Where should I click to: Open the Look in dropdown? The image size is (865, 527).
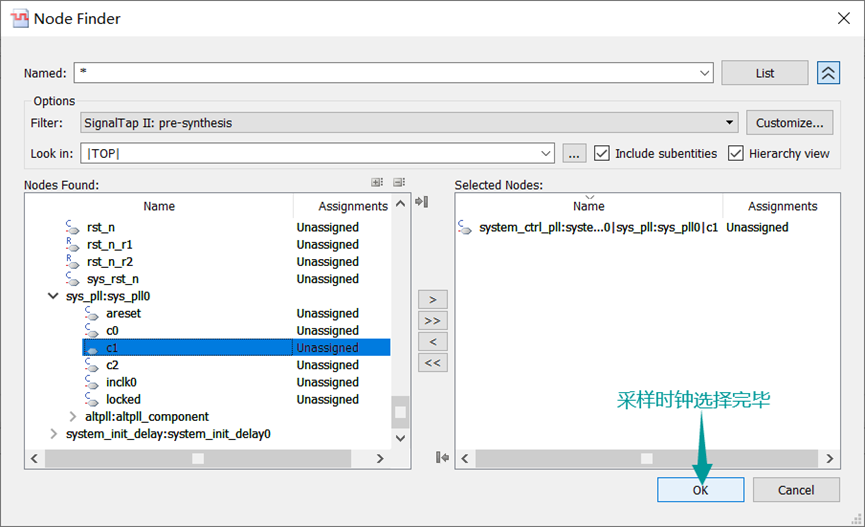point(546,153)
